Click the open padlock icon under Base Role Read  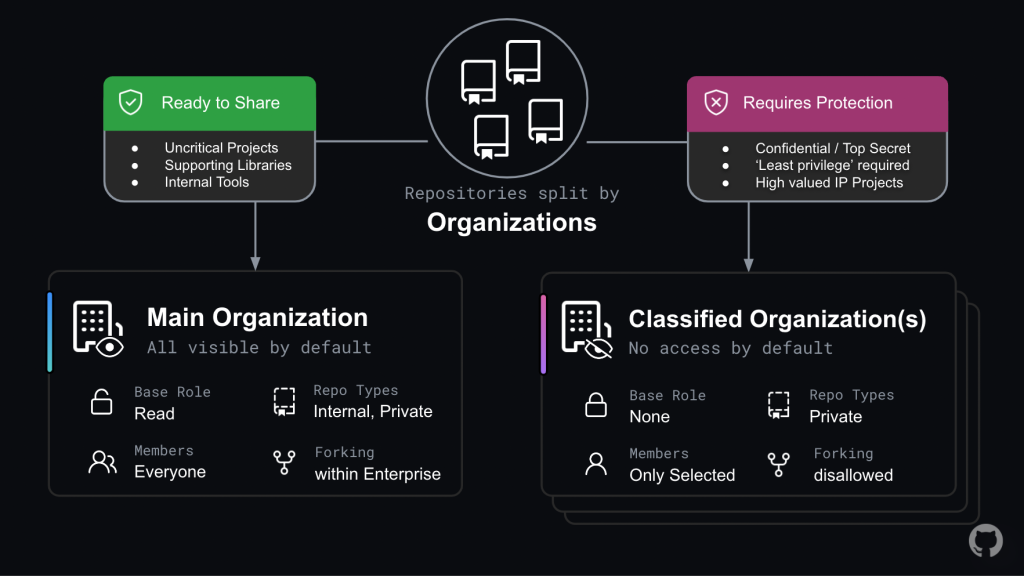pos(101,402)
